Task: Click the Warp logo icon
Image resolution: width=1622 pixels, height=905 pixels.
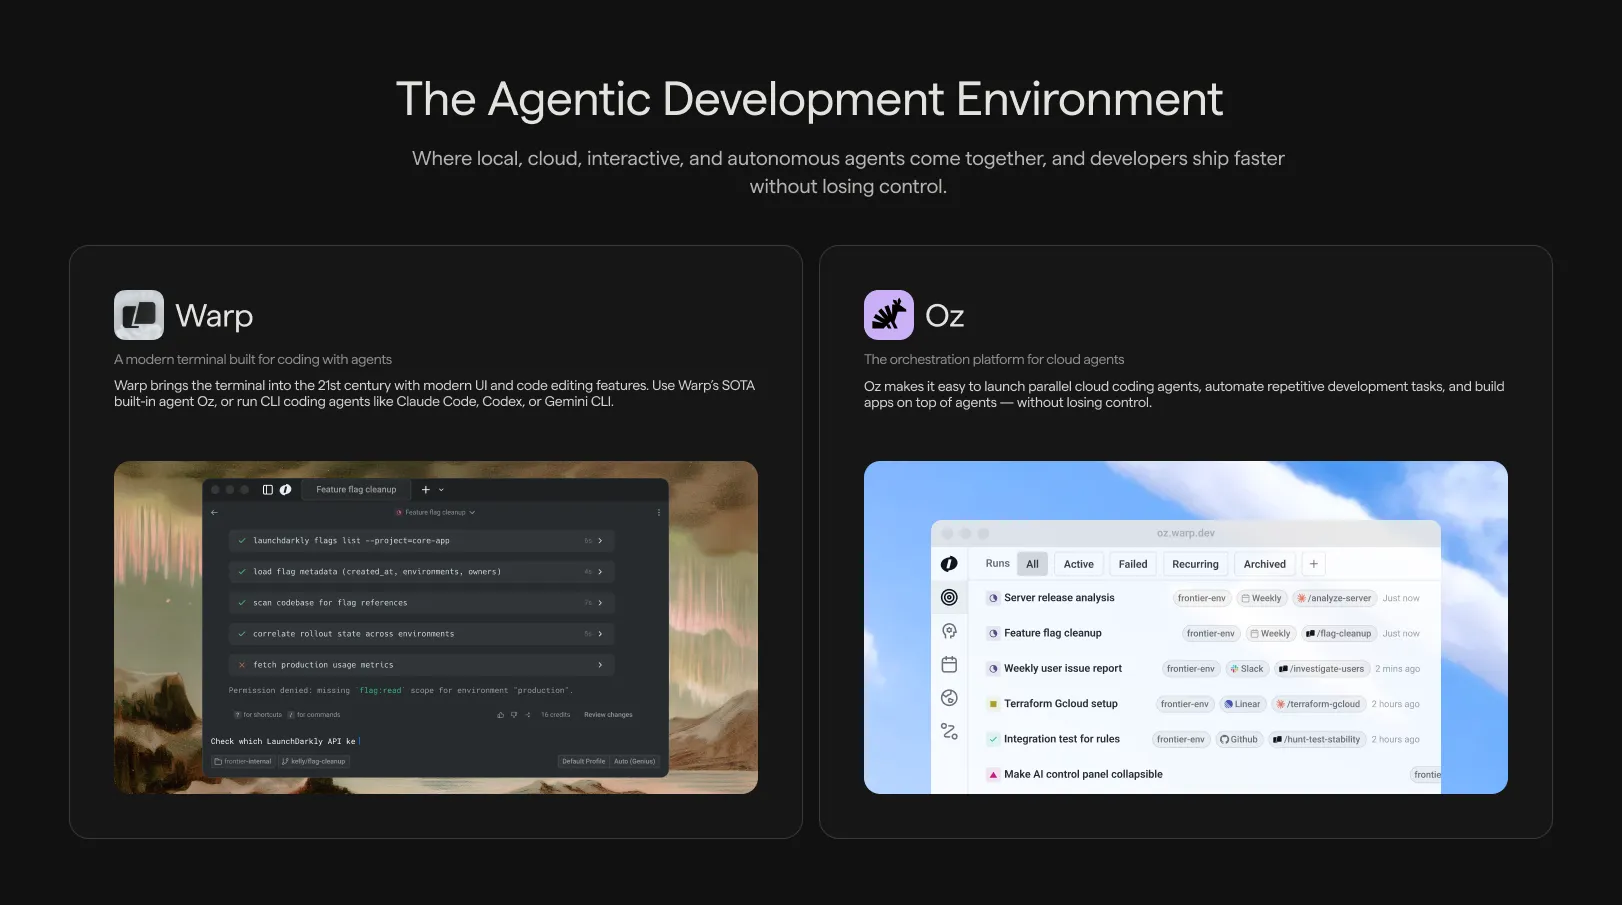Action: click(139, 315)
